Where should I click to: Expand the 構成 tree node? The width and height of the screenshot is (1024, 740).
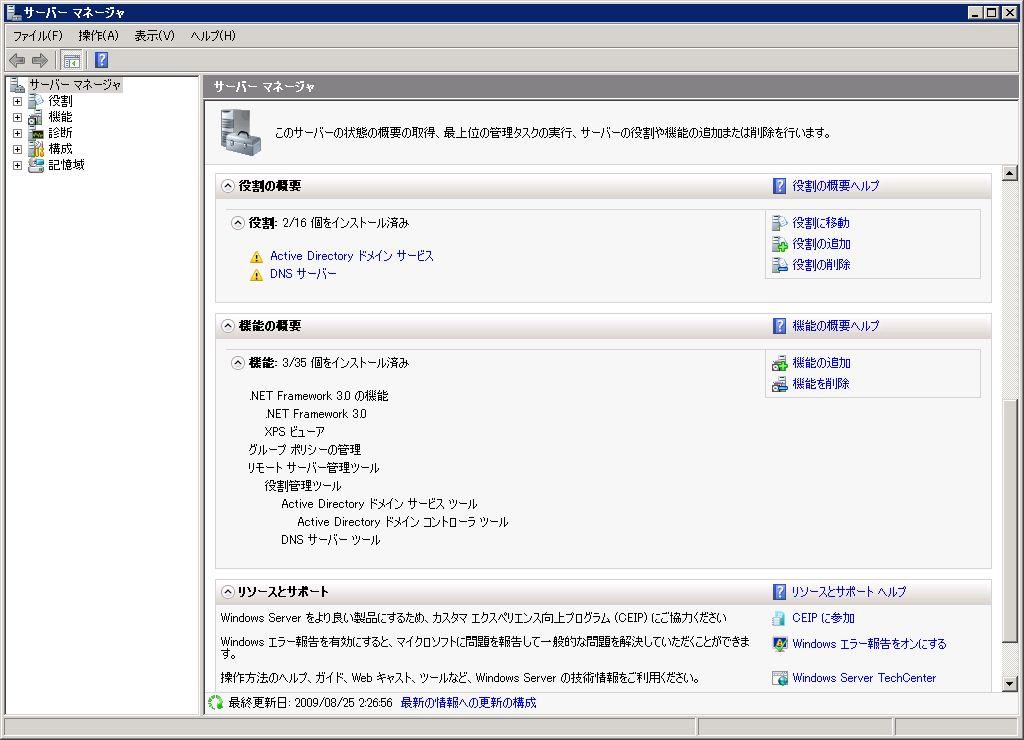tap(18, 150)
